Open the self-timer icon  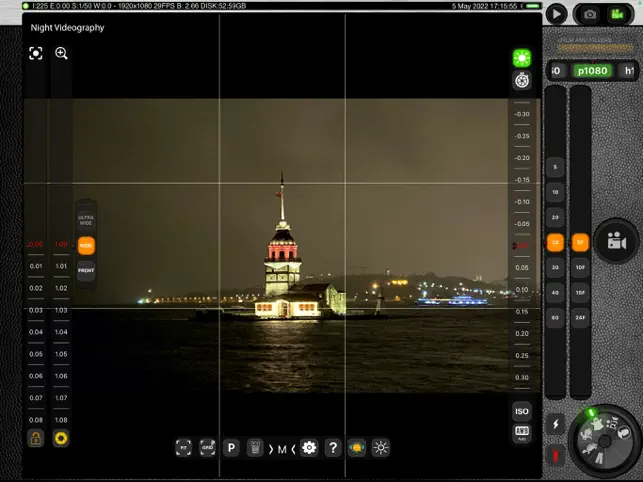pos(521,81)
